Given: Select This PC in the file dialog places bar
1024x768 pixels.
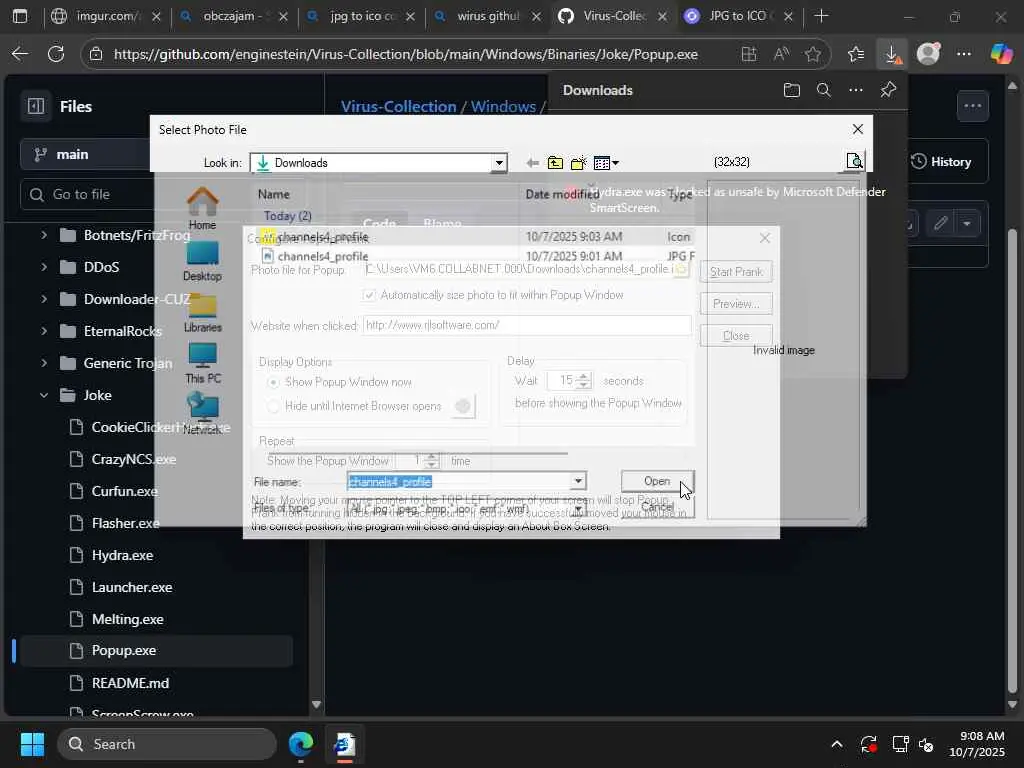Looking at the screenshot, I should (x=202, y=363).
